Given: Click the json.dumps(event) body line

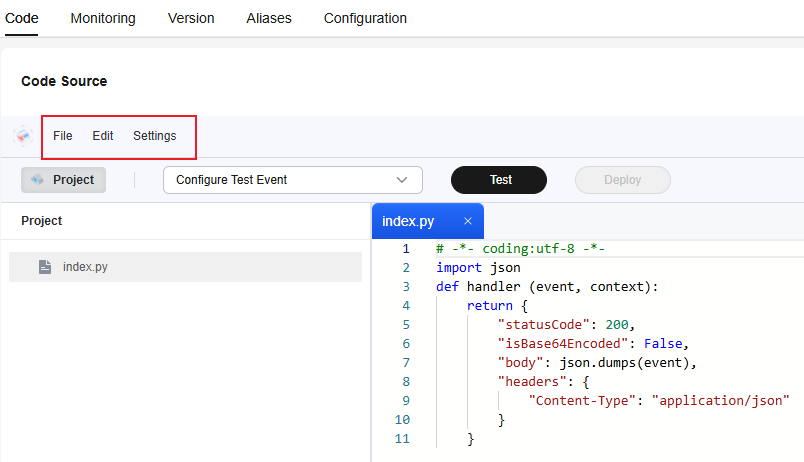Looking at the screenshot, I should pos(597,363).
